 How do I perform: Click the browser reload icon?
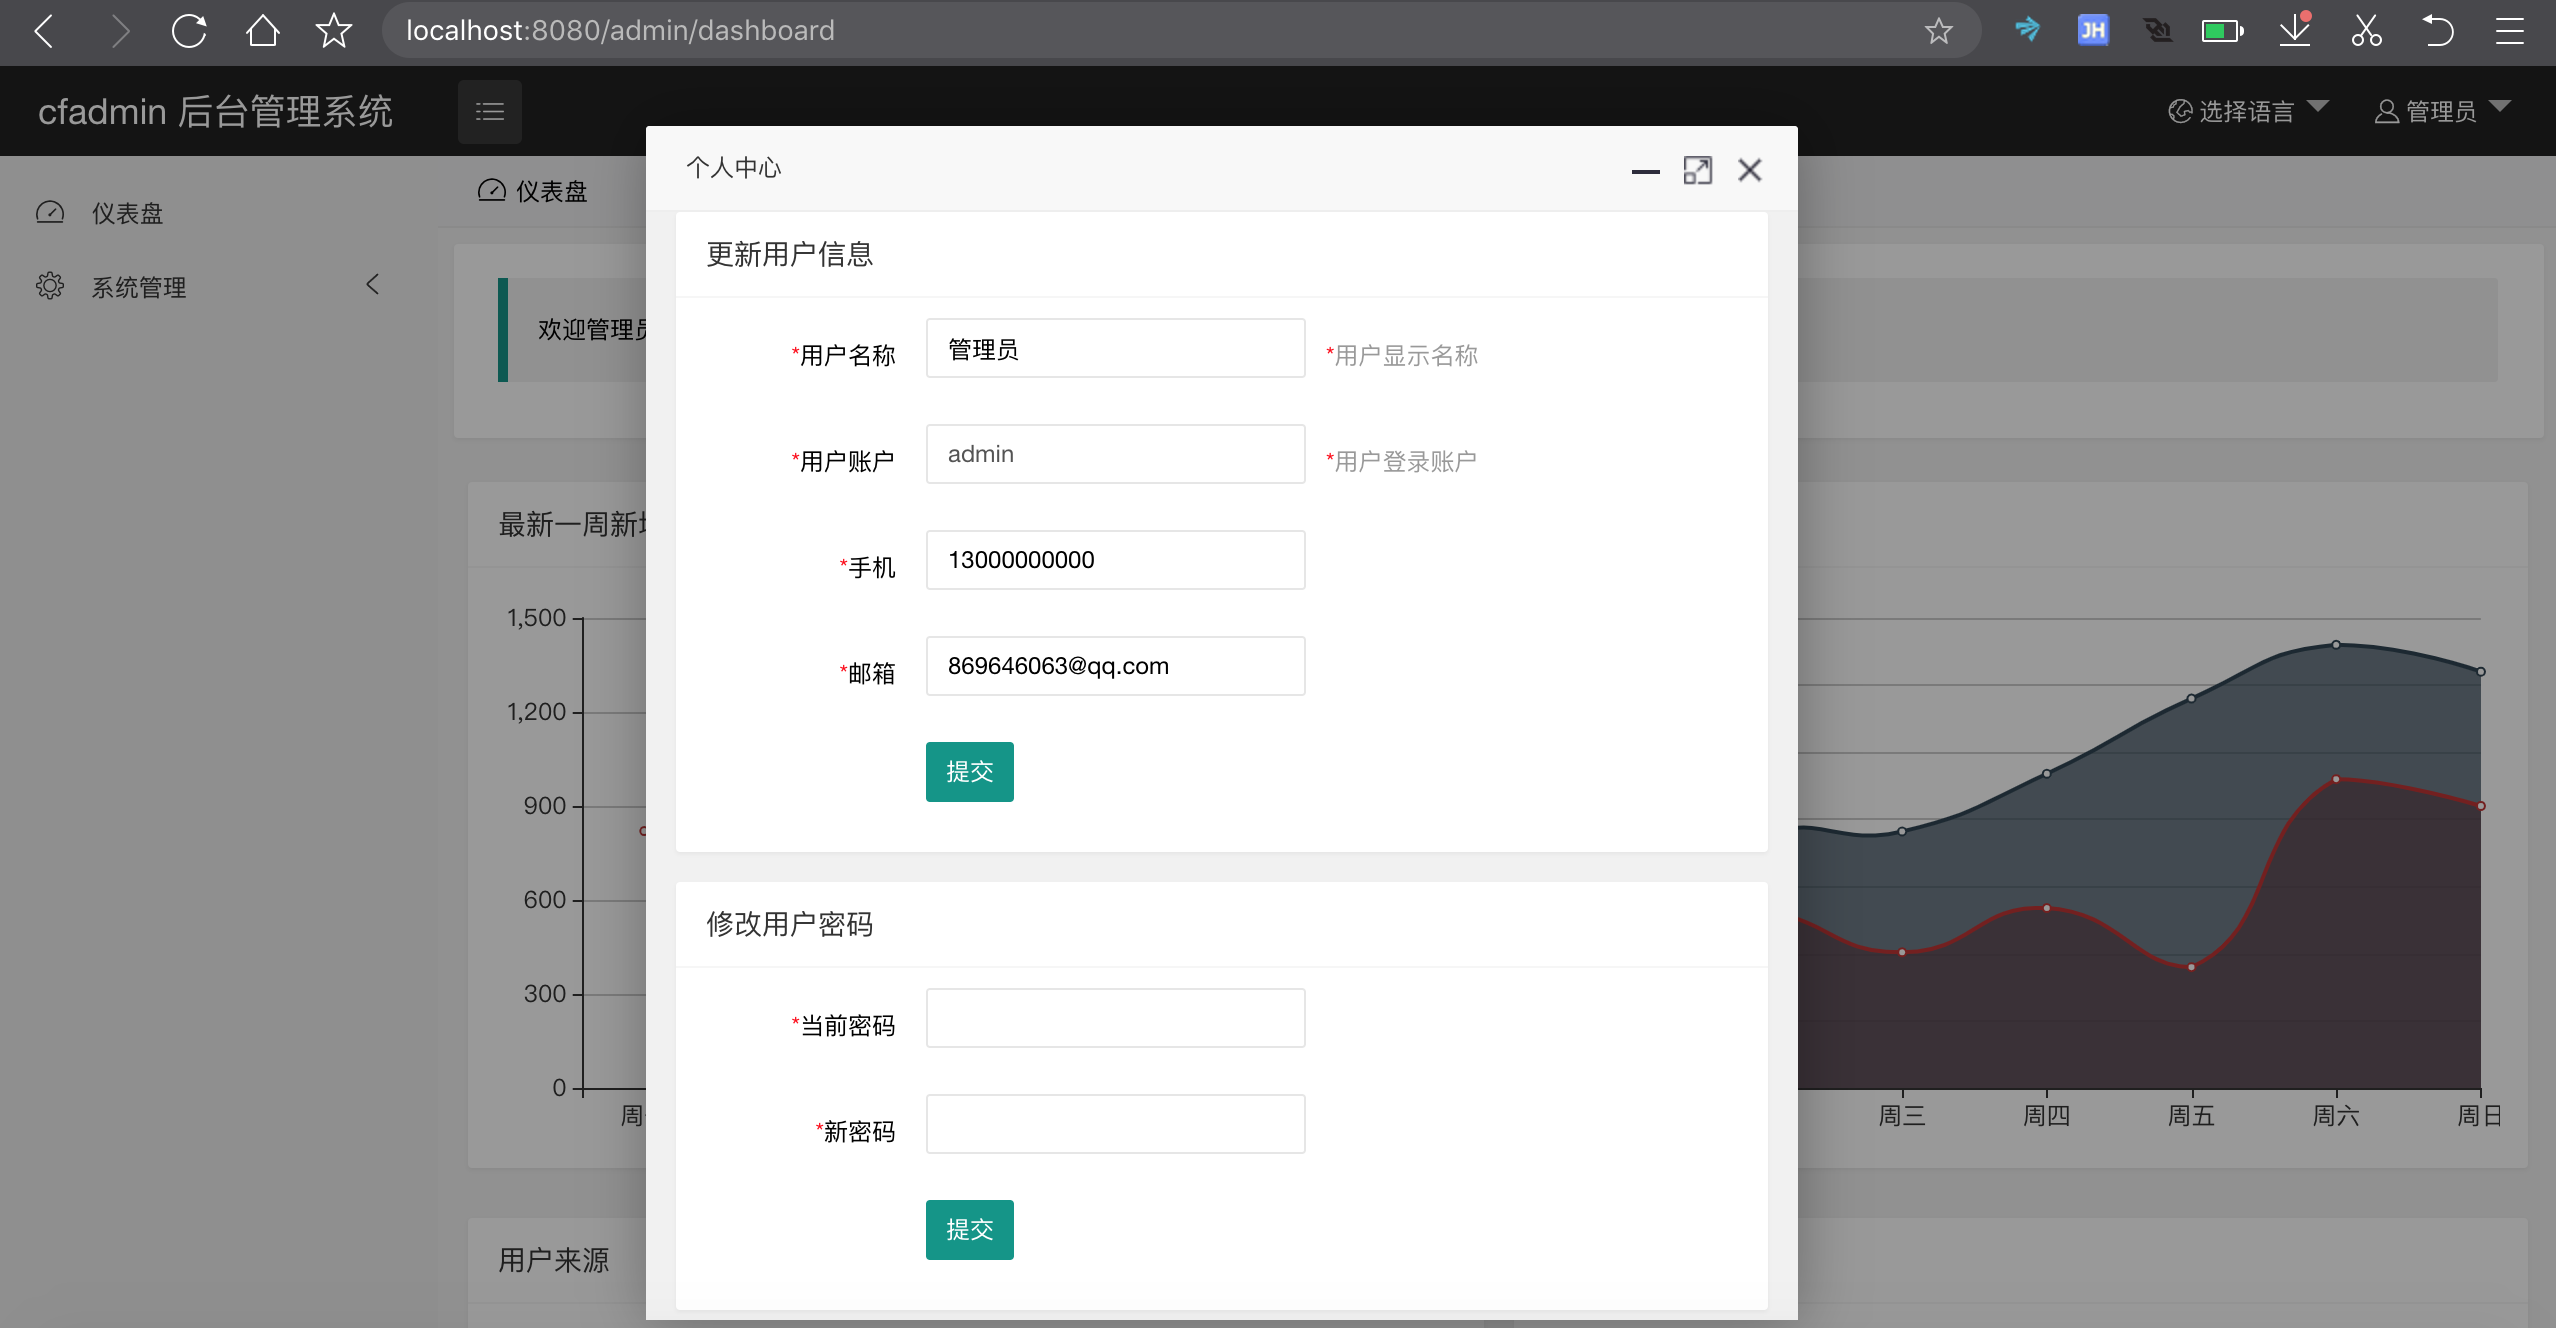pyautogui.click(x=189, y=31)
